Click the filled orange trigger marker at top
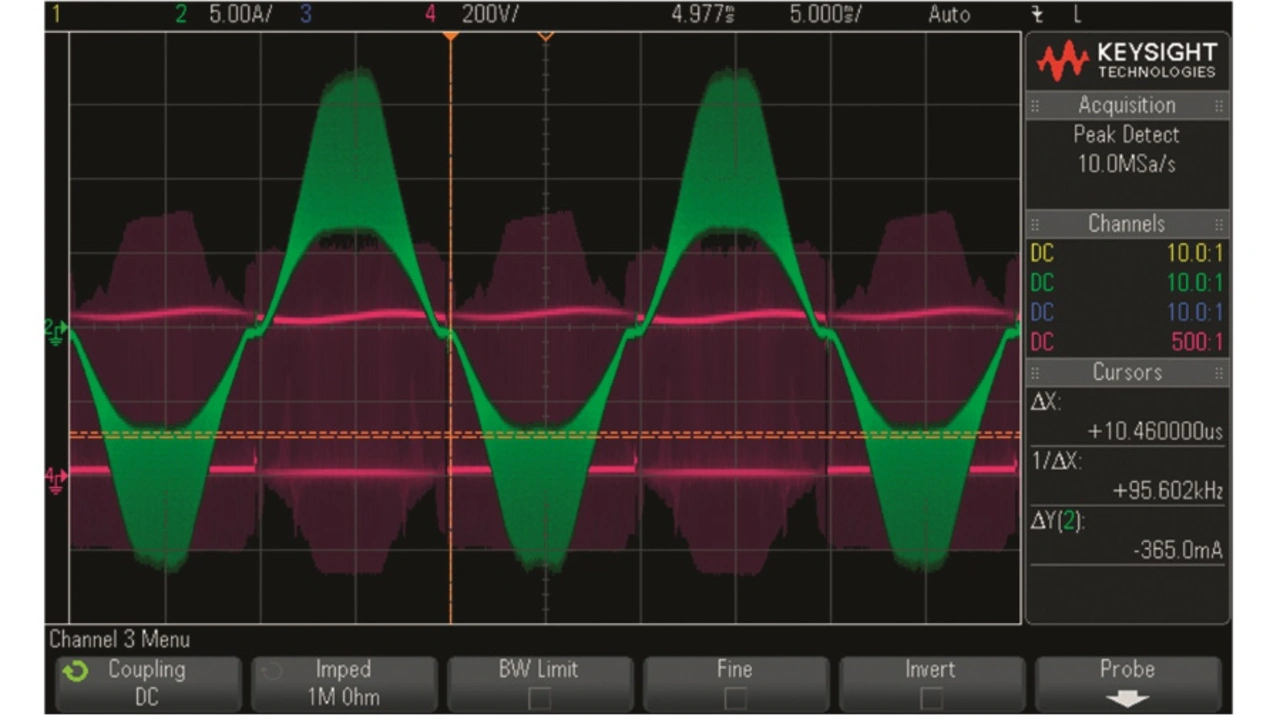Screen dimensions: 1280x720 pos(451,37)
